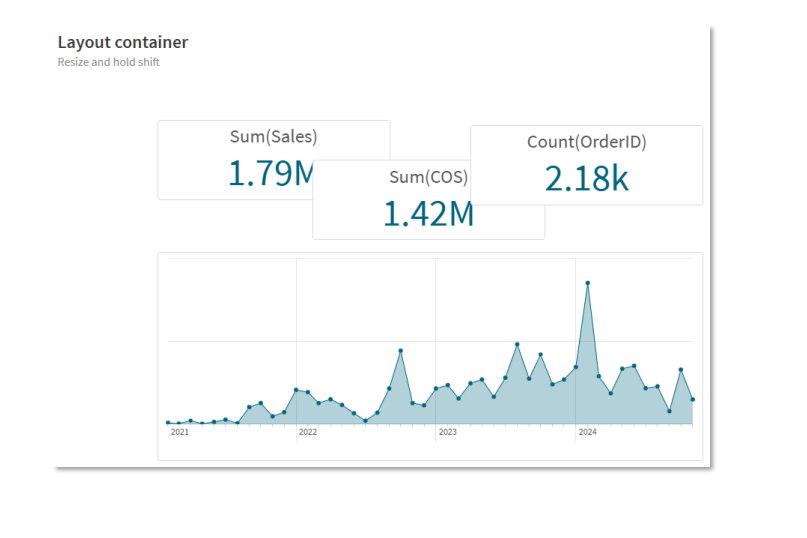
Task: Click the Sum(COS) KPI title
Action: click(428, 178)
